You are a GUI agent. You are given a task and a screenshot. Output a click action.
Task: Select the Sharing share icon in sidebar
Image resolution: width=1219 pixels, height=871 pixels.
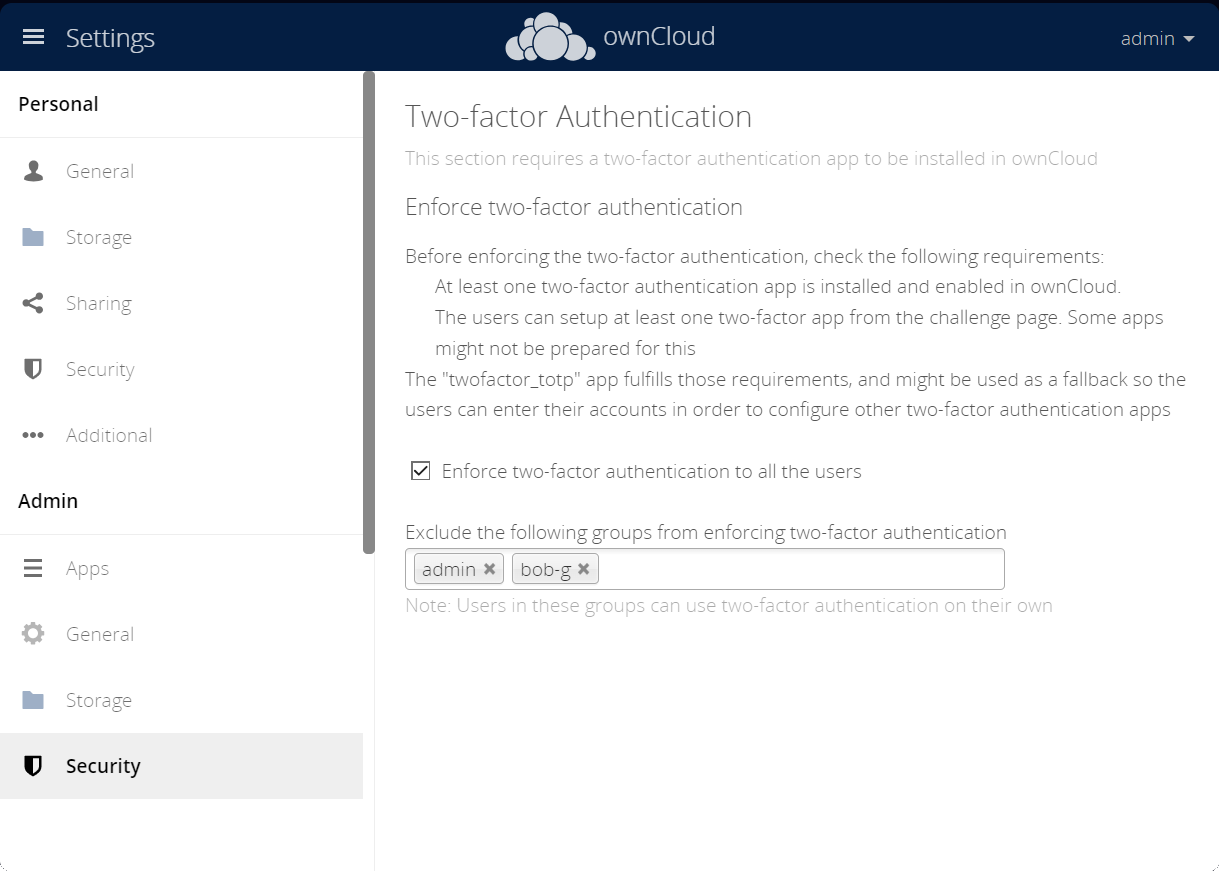pos(32,302)
